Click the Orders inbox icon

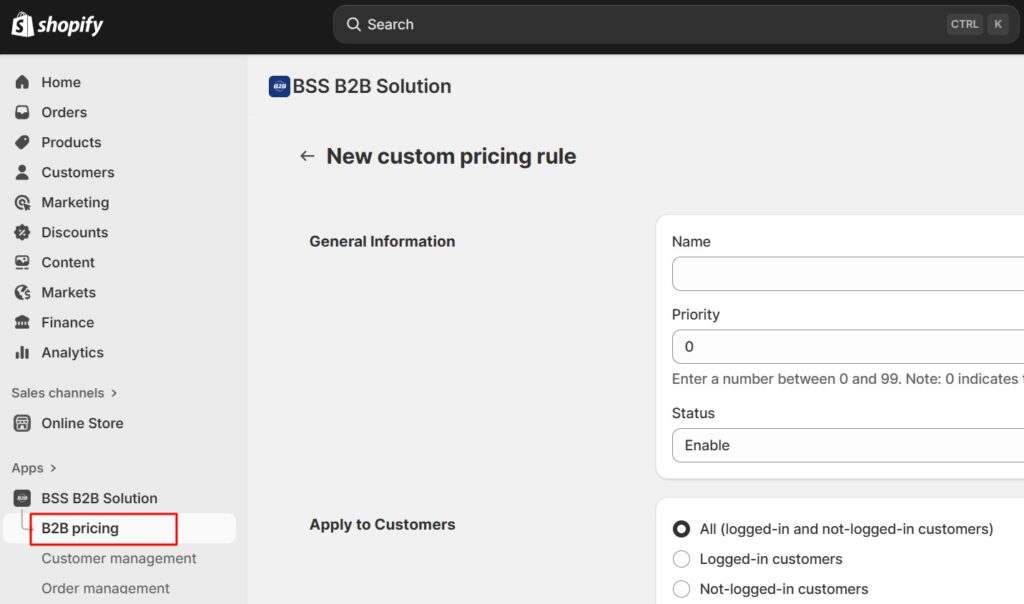click(x=22, y=112)
